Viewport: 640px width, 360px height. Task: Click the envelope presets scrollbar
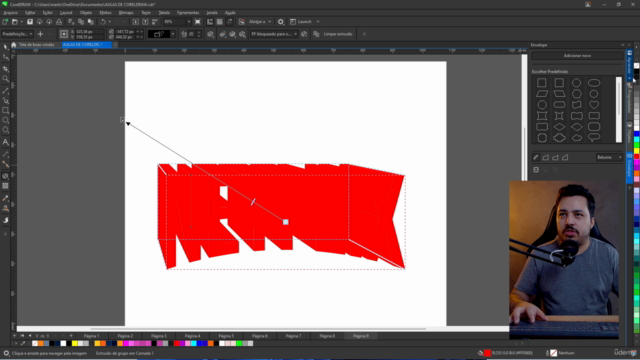coord(619,109)
